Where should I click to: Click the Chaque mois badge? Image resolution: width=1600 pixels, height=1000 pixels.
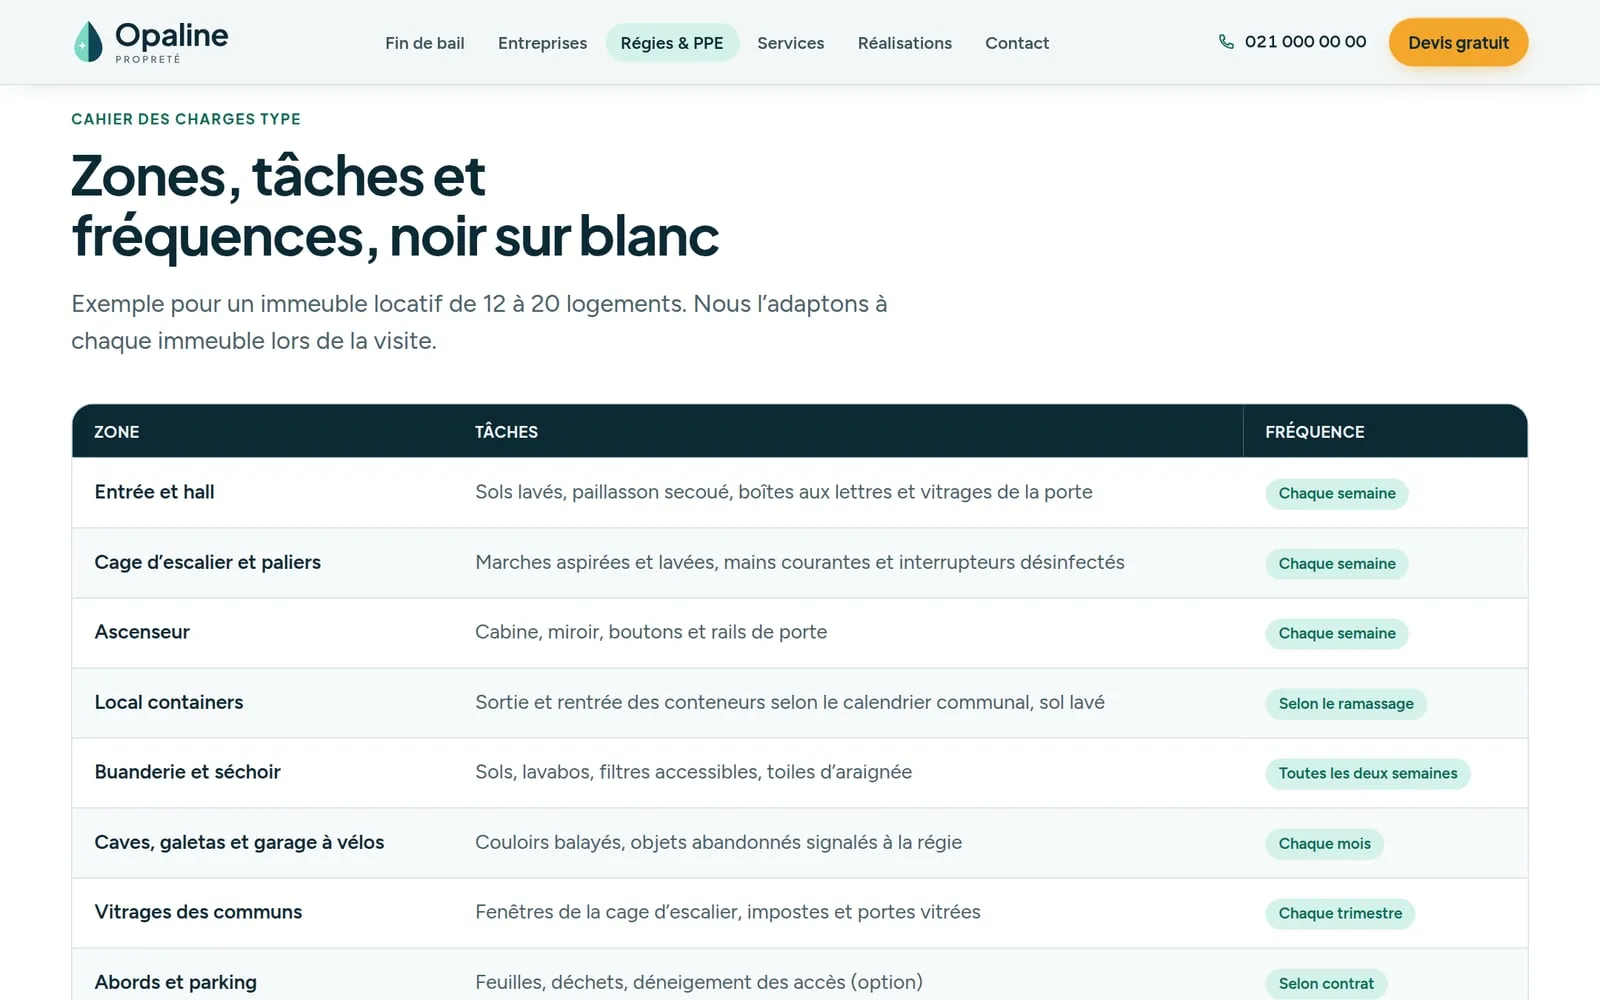pos(1324,843)
